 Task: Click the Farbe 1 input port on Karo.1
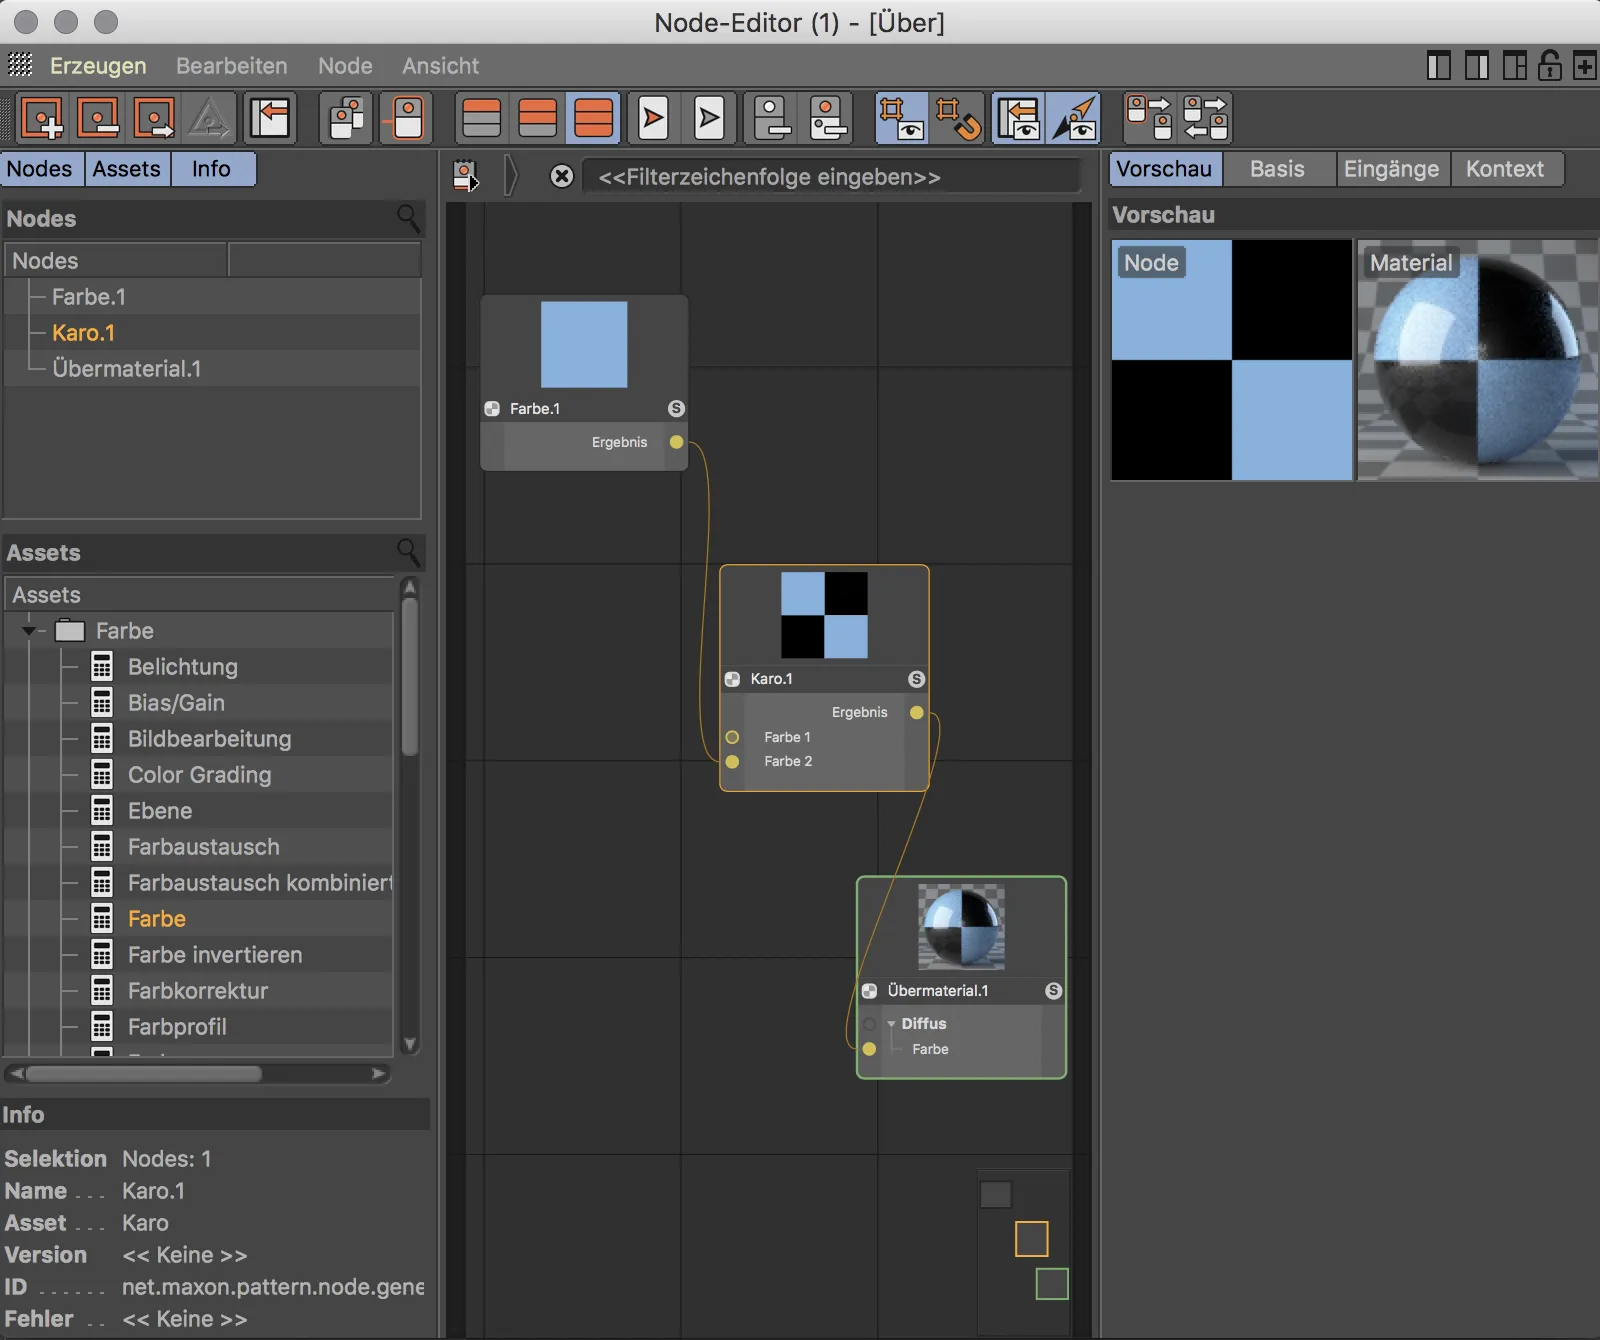point(732,737)
